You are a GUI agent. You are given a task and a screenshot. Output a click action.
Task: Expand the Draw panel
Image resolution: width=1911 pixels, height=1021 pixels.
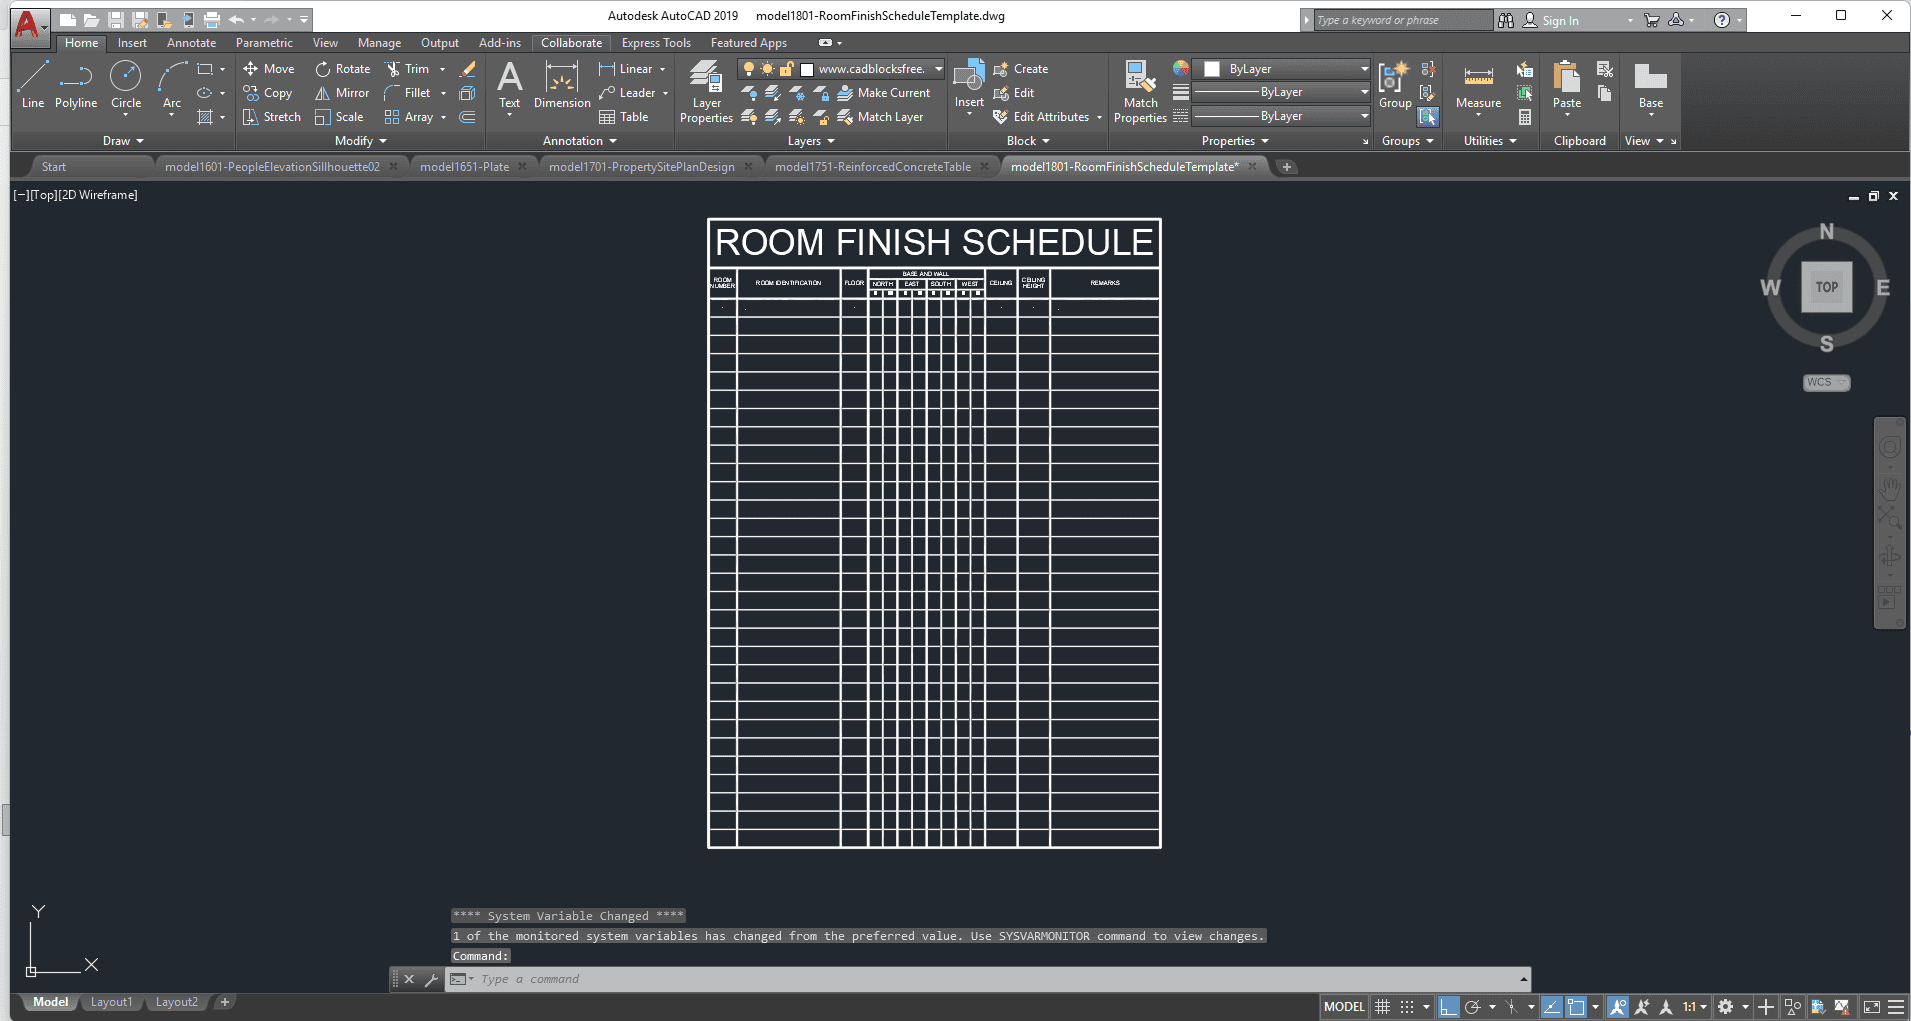point(123,141)
